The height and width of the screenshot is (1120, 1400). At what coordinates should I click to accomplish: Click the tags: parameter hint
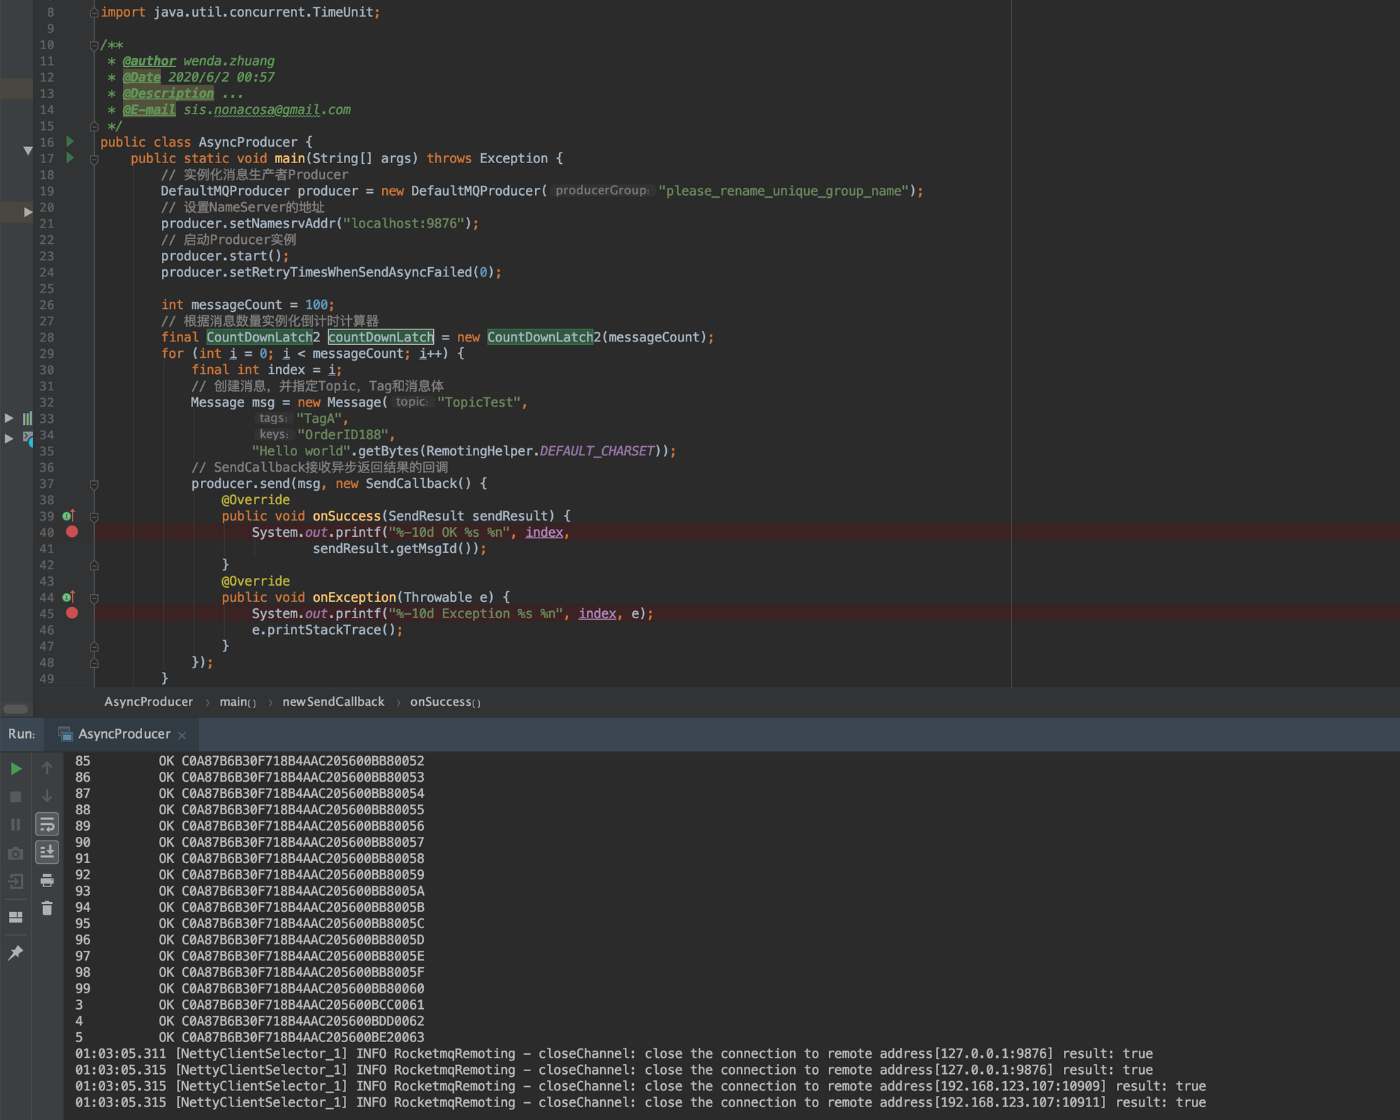click(x=273, y=418)
